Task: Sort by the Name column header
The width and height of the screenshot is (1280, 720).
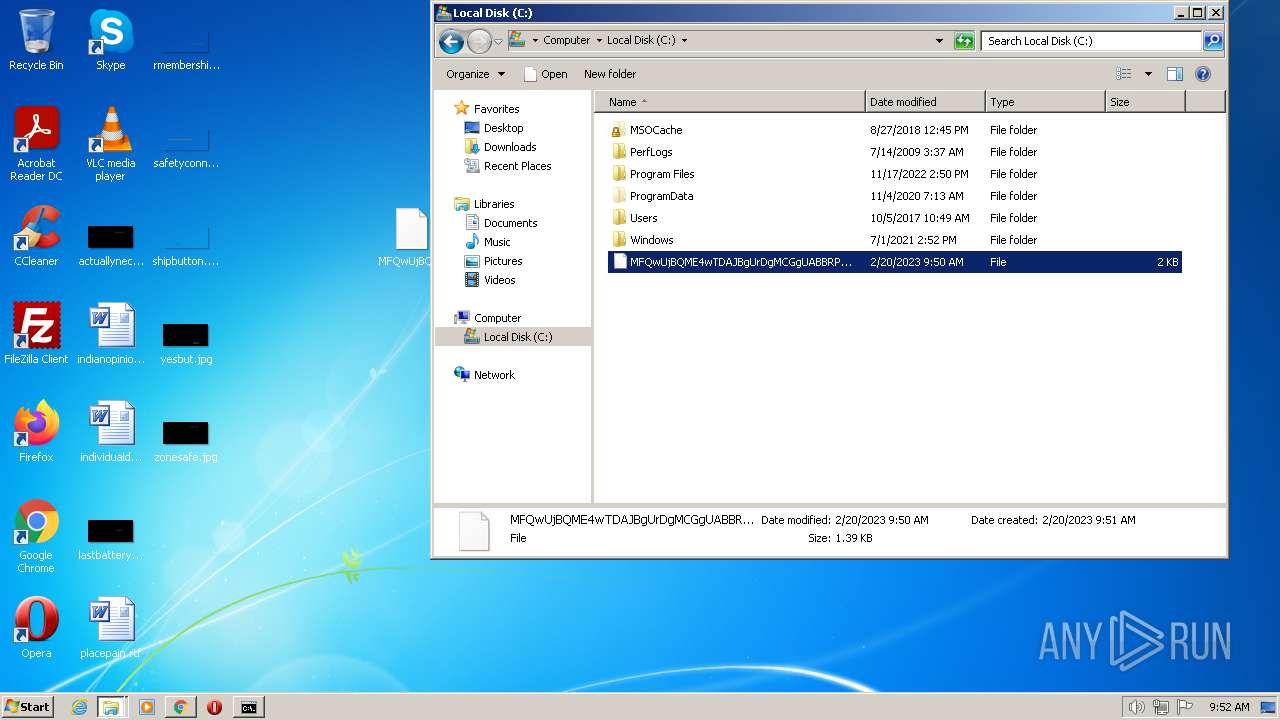Action: [x=730, y=102]
